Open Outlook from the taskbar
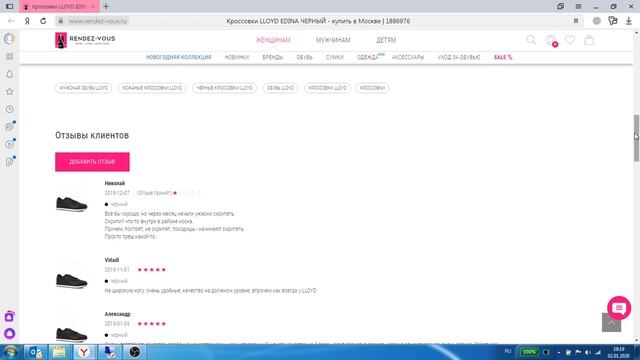 coord(36,352)
